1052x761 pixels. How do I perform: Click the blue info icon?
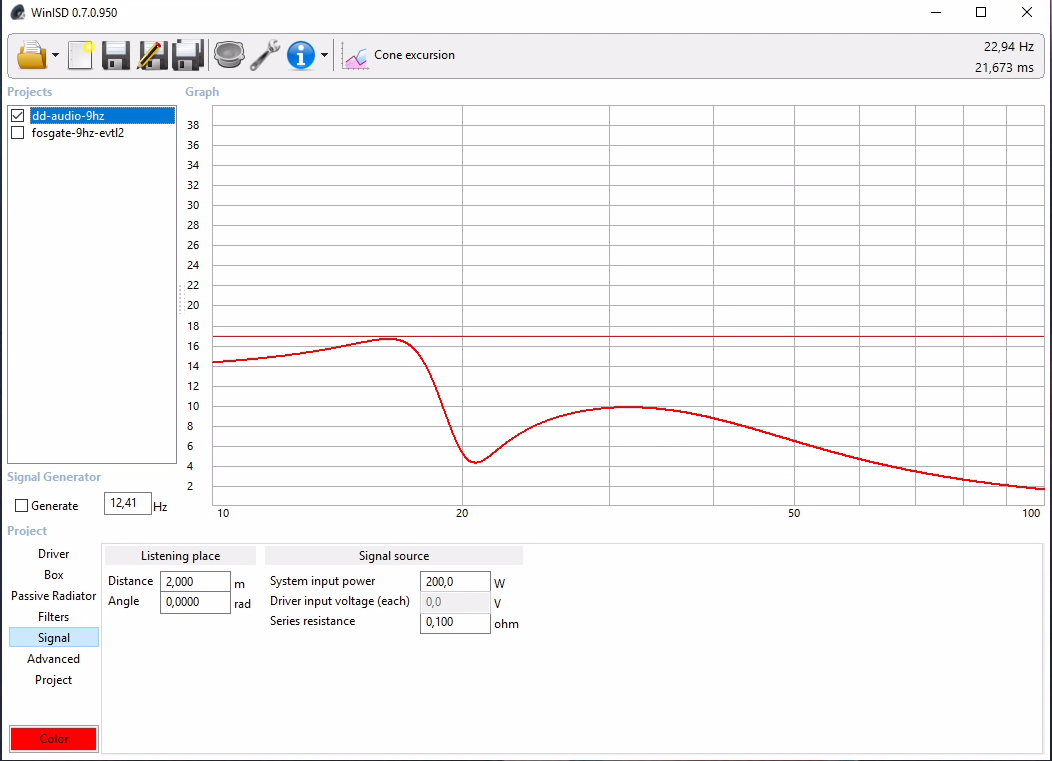coord(301,55)
